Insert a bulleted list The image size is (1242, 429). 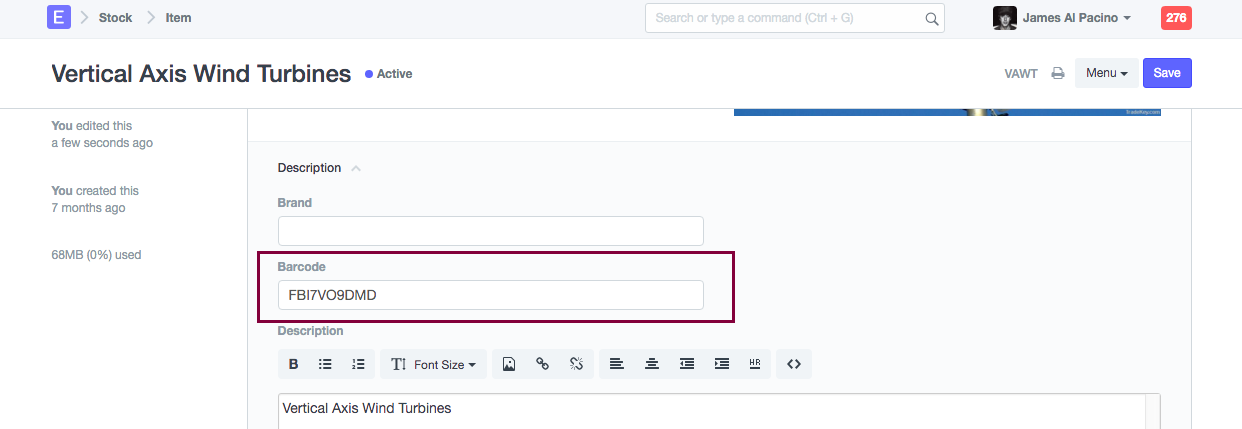pyautogui.click(x=325, y=364)
